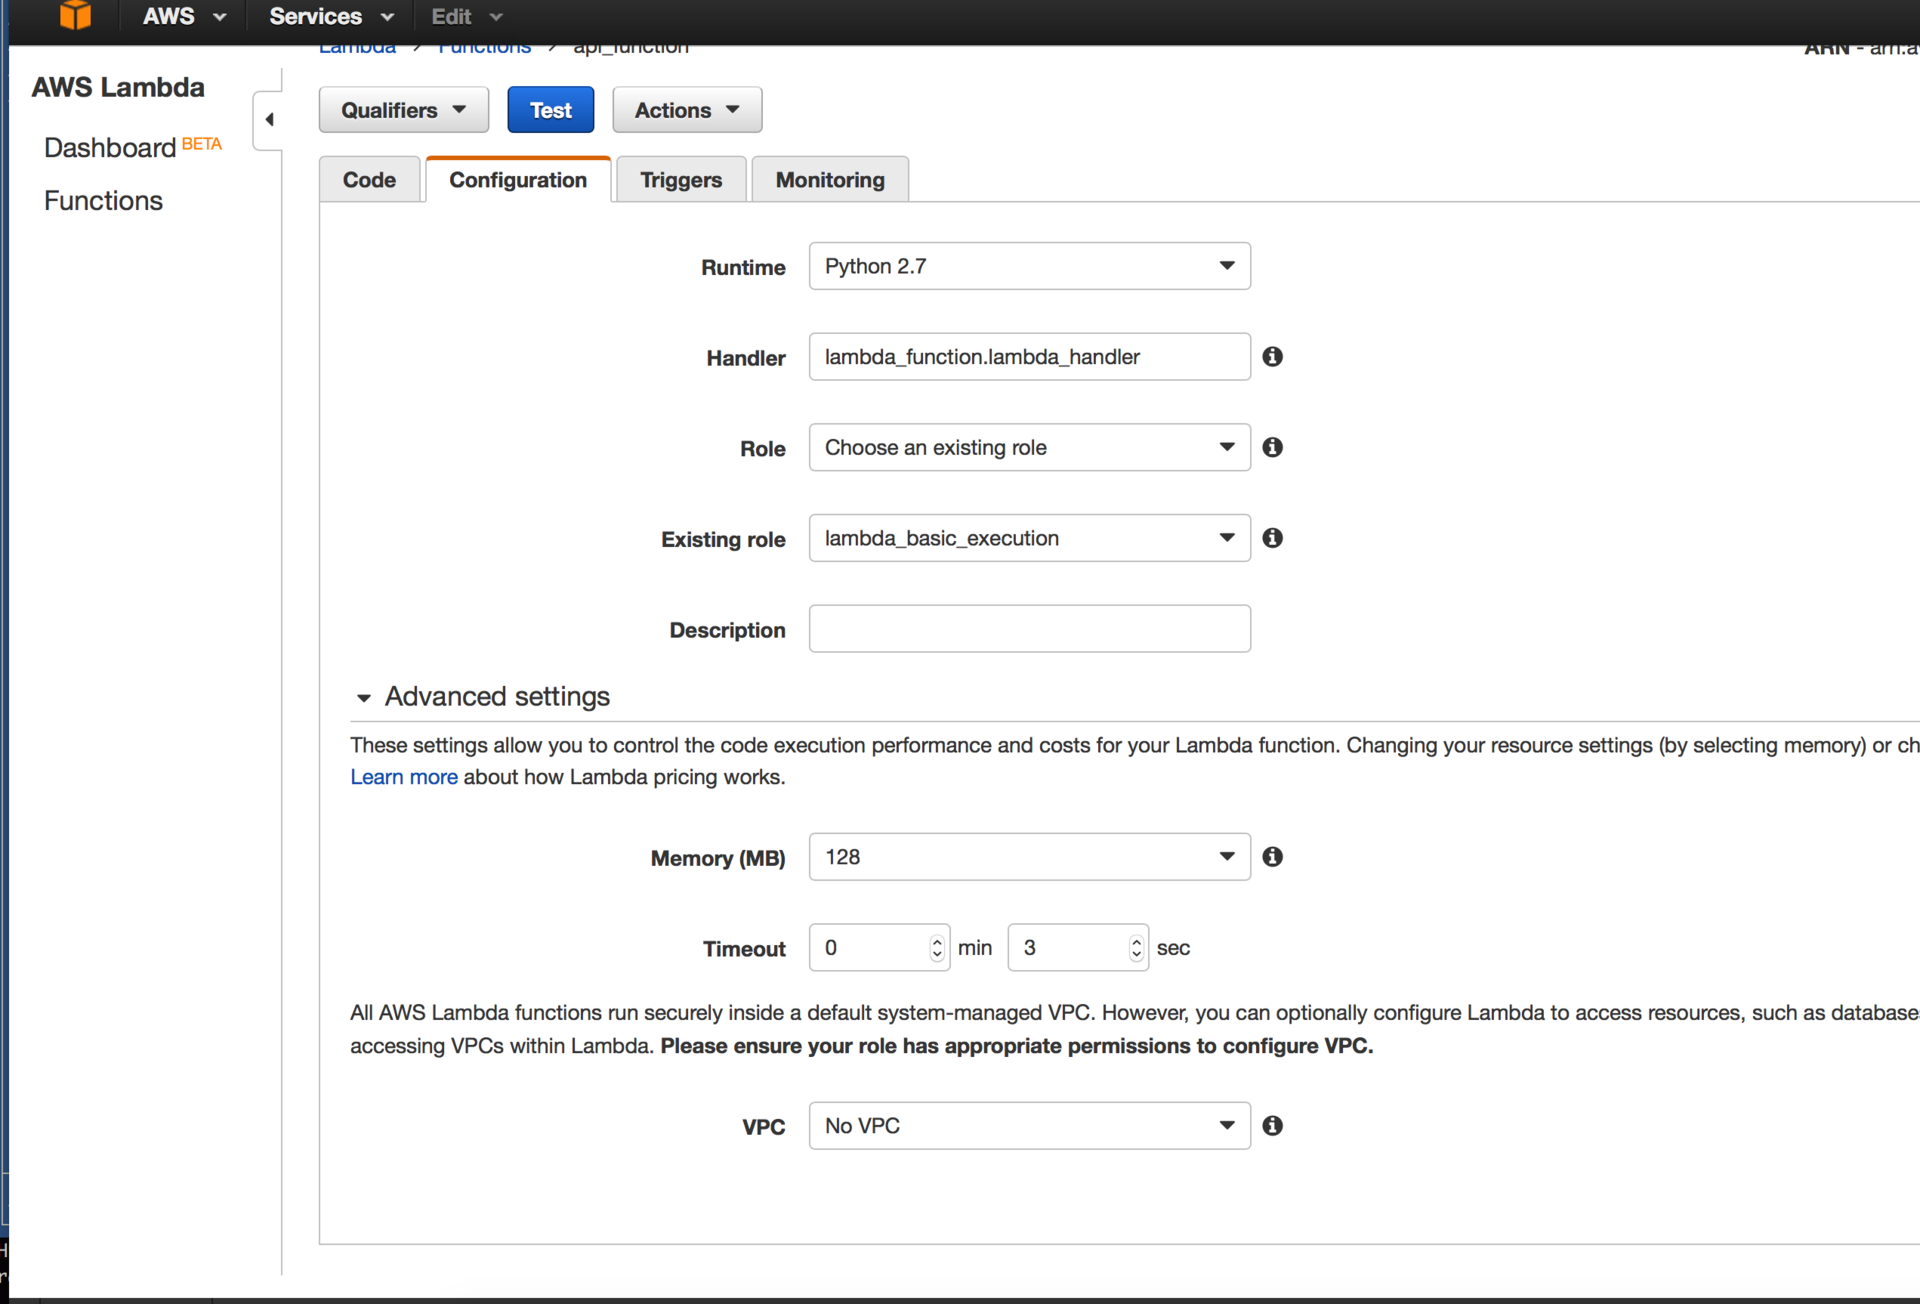Click the info icon next to VPC
Screen dimensions: 1920x1304
click(1272, 1125)
